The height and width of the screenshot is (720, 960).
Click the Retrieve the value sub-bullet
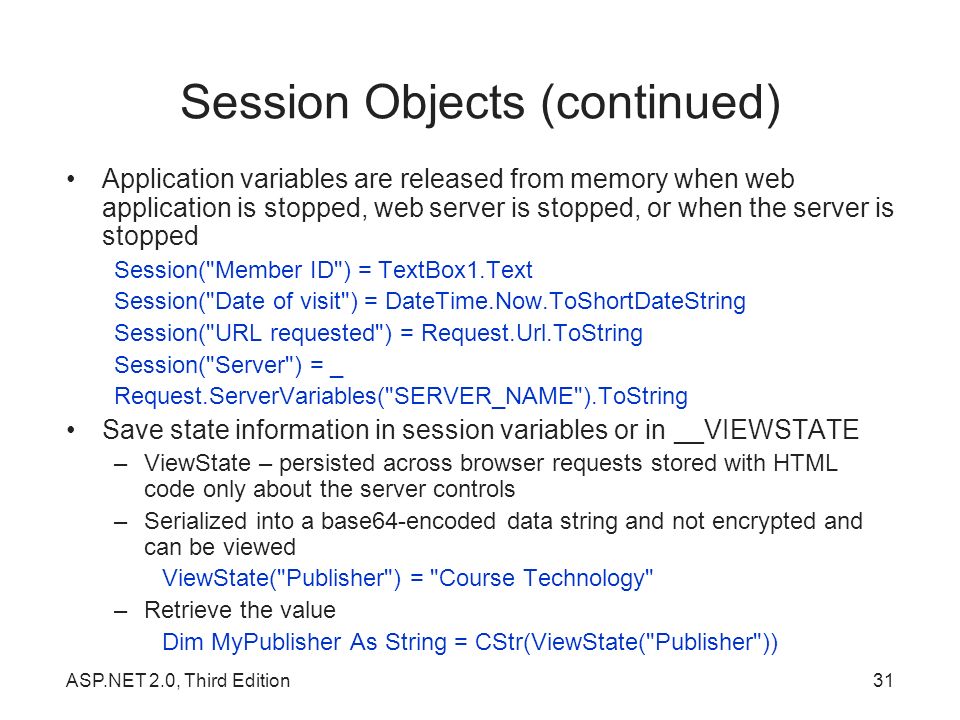(239, 610)
